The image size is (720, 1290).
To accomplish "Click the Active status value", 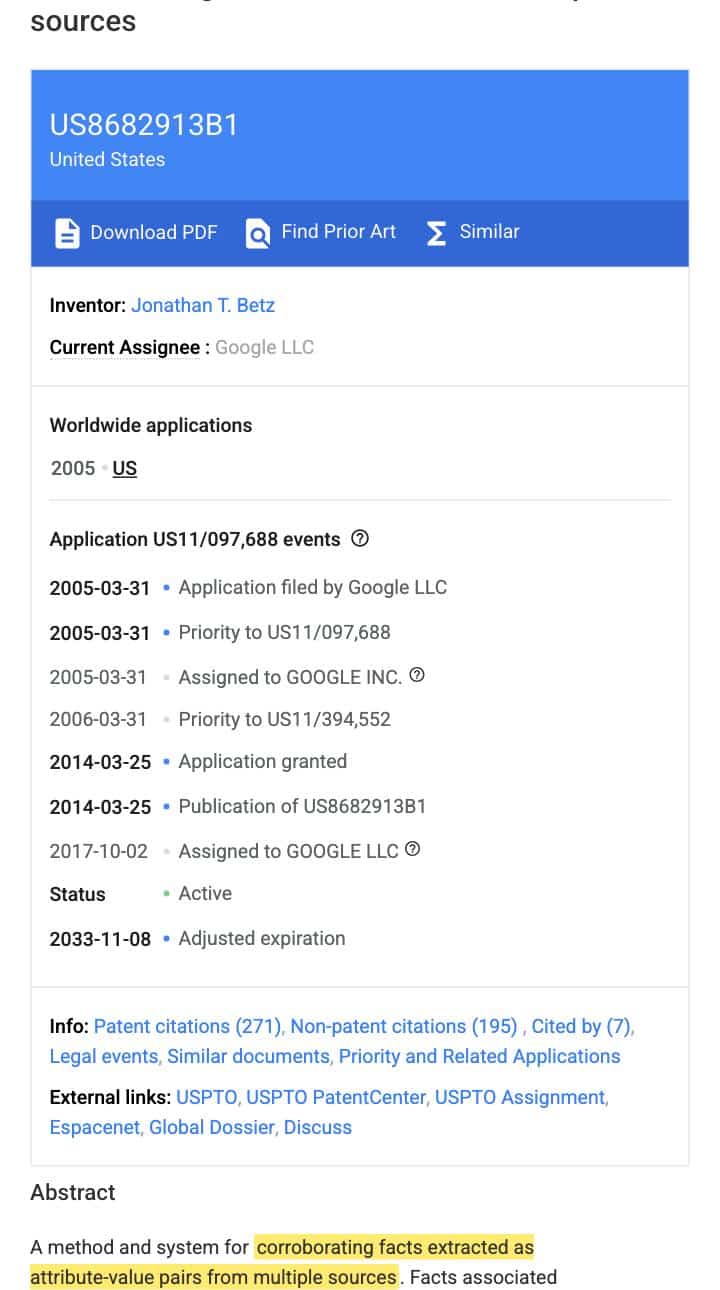I will (205, 893).
